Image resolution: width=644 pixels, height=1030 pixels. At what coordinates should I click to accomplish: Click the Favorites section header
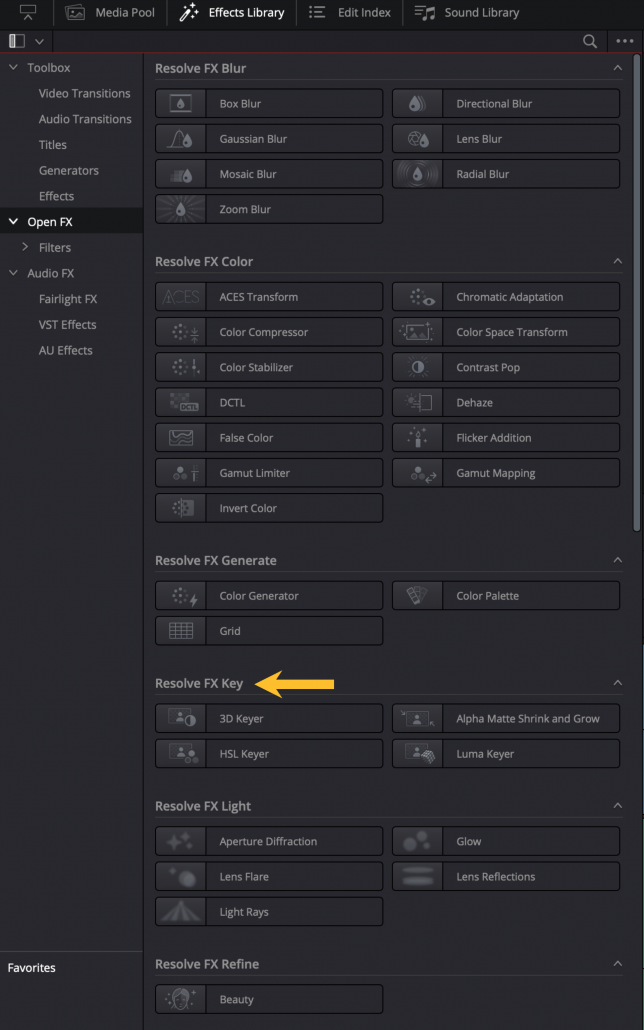[32, 968]
